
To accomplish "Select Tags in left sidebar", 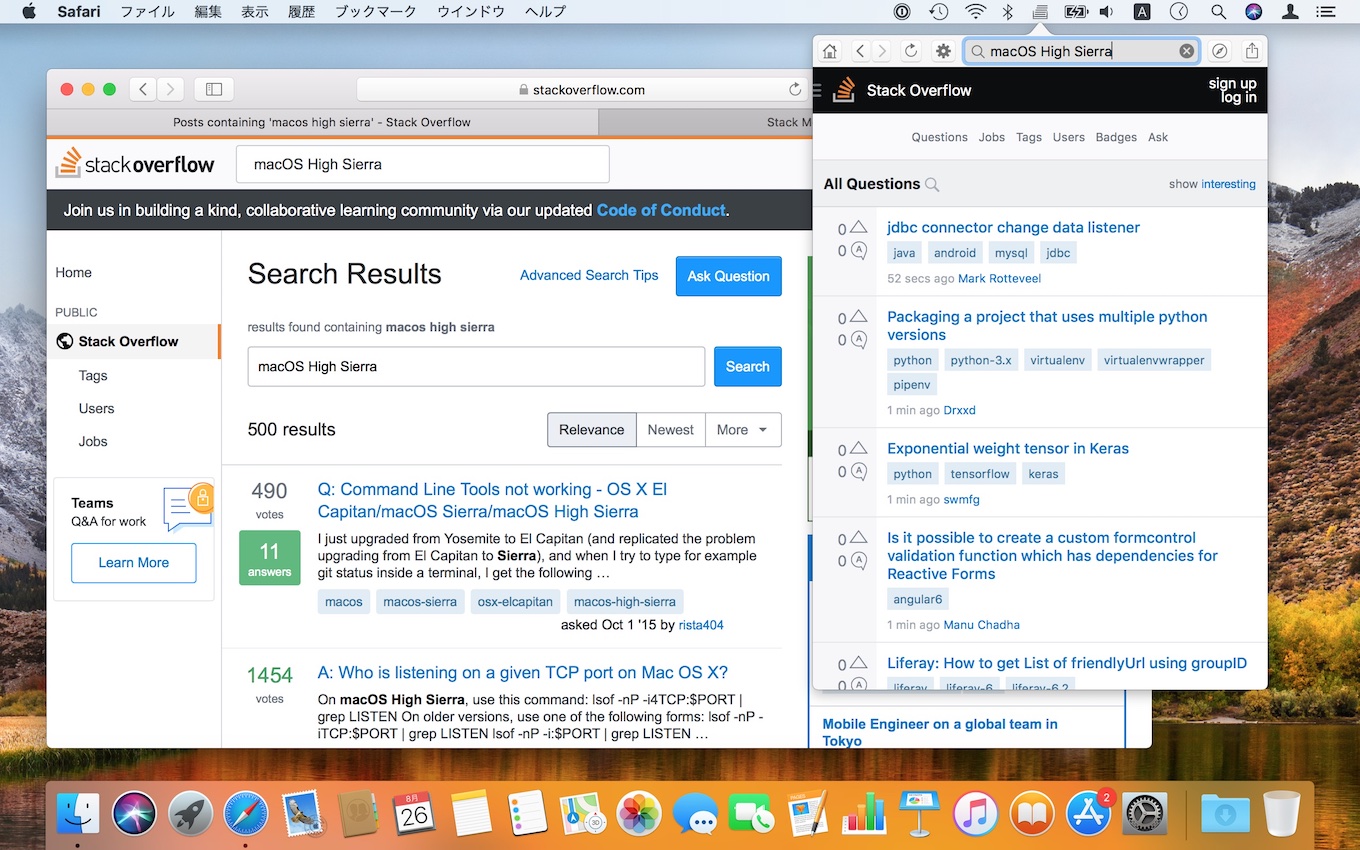I will coord(93,376).
